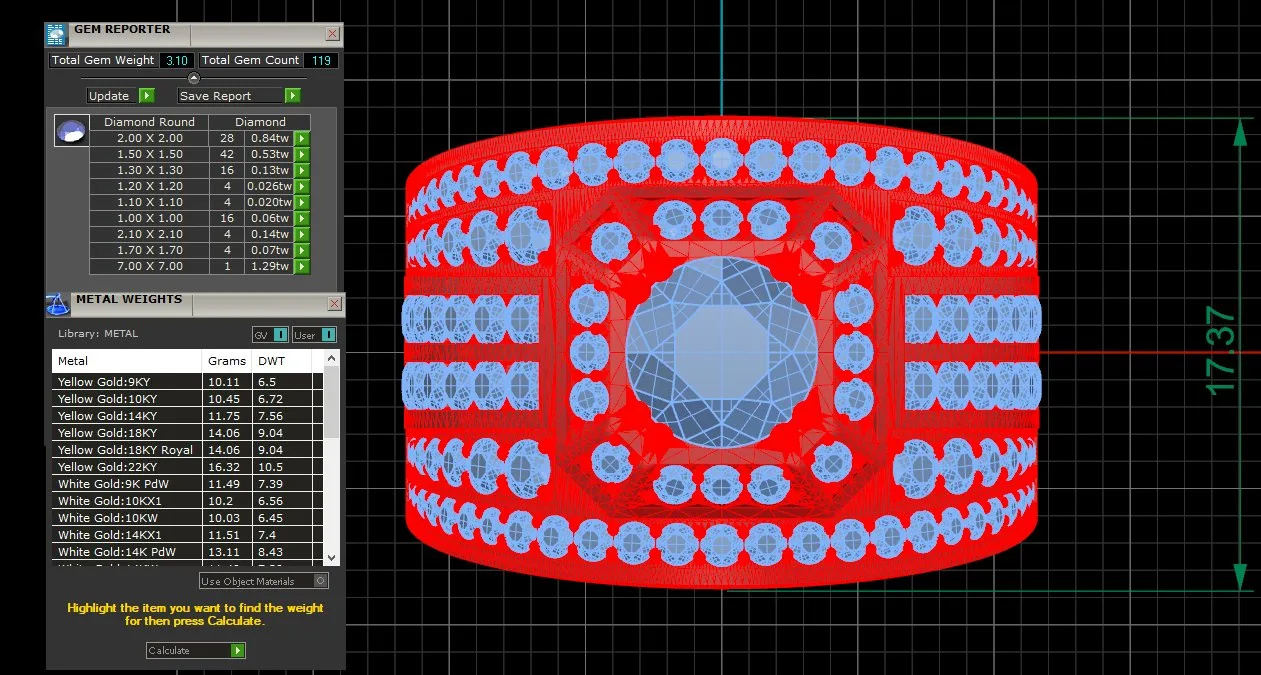Click green arrow for 2.00 X 2.00 row
The image size is (1261, 675).
302,138
